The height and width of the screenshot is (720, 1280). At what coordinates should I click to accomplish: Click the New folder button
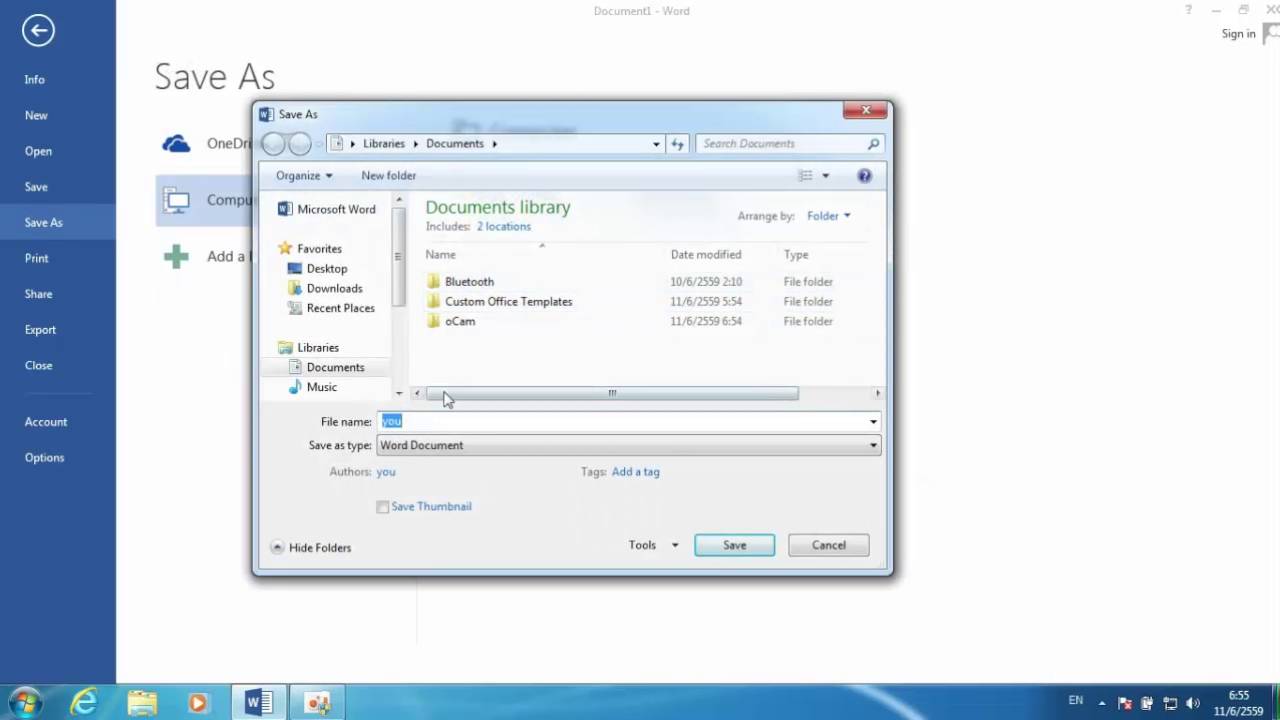click(389, 176)
